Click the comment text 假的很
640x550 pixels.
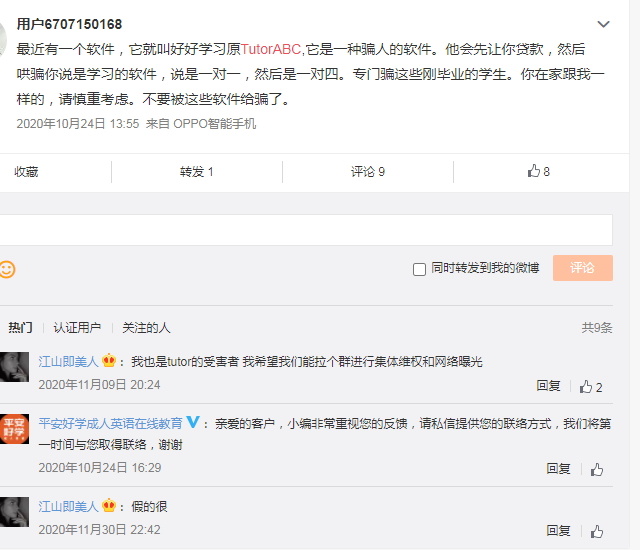click(x=149, y=507)
